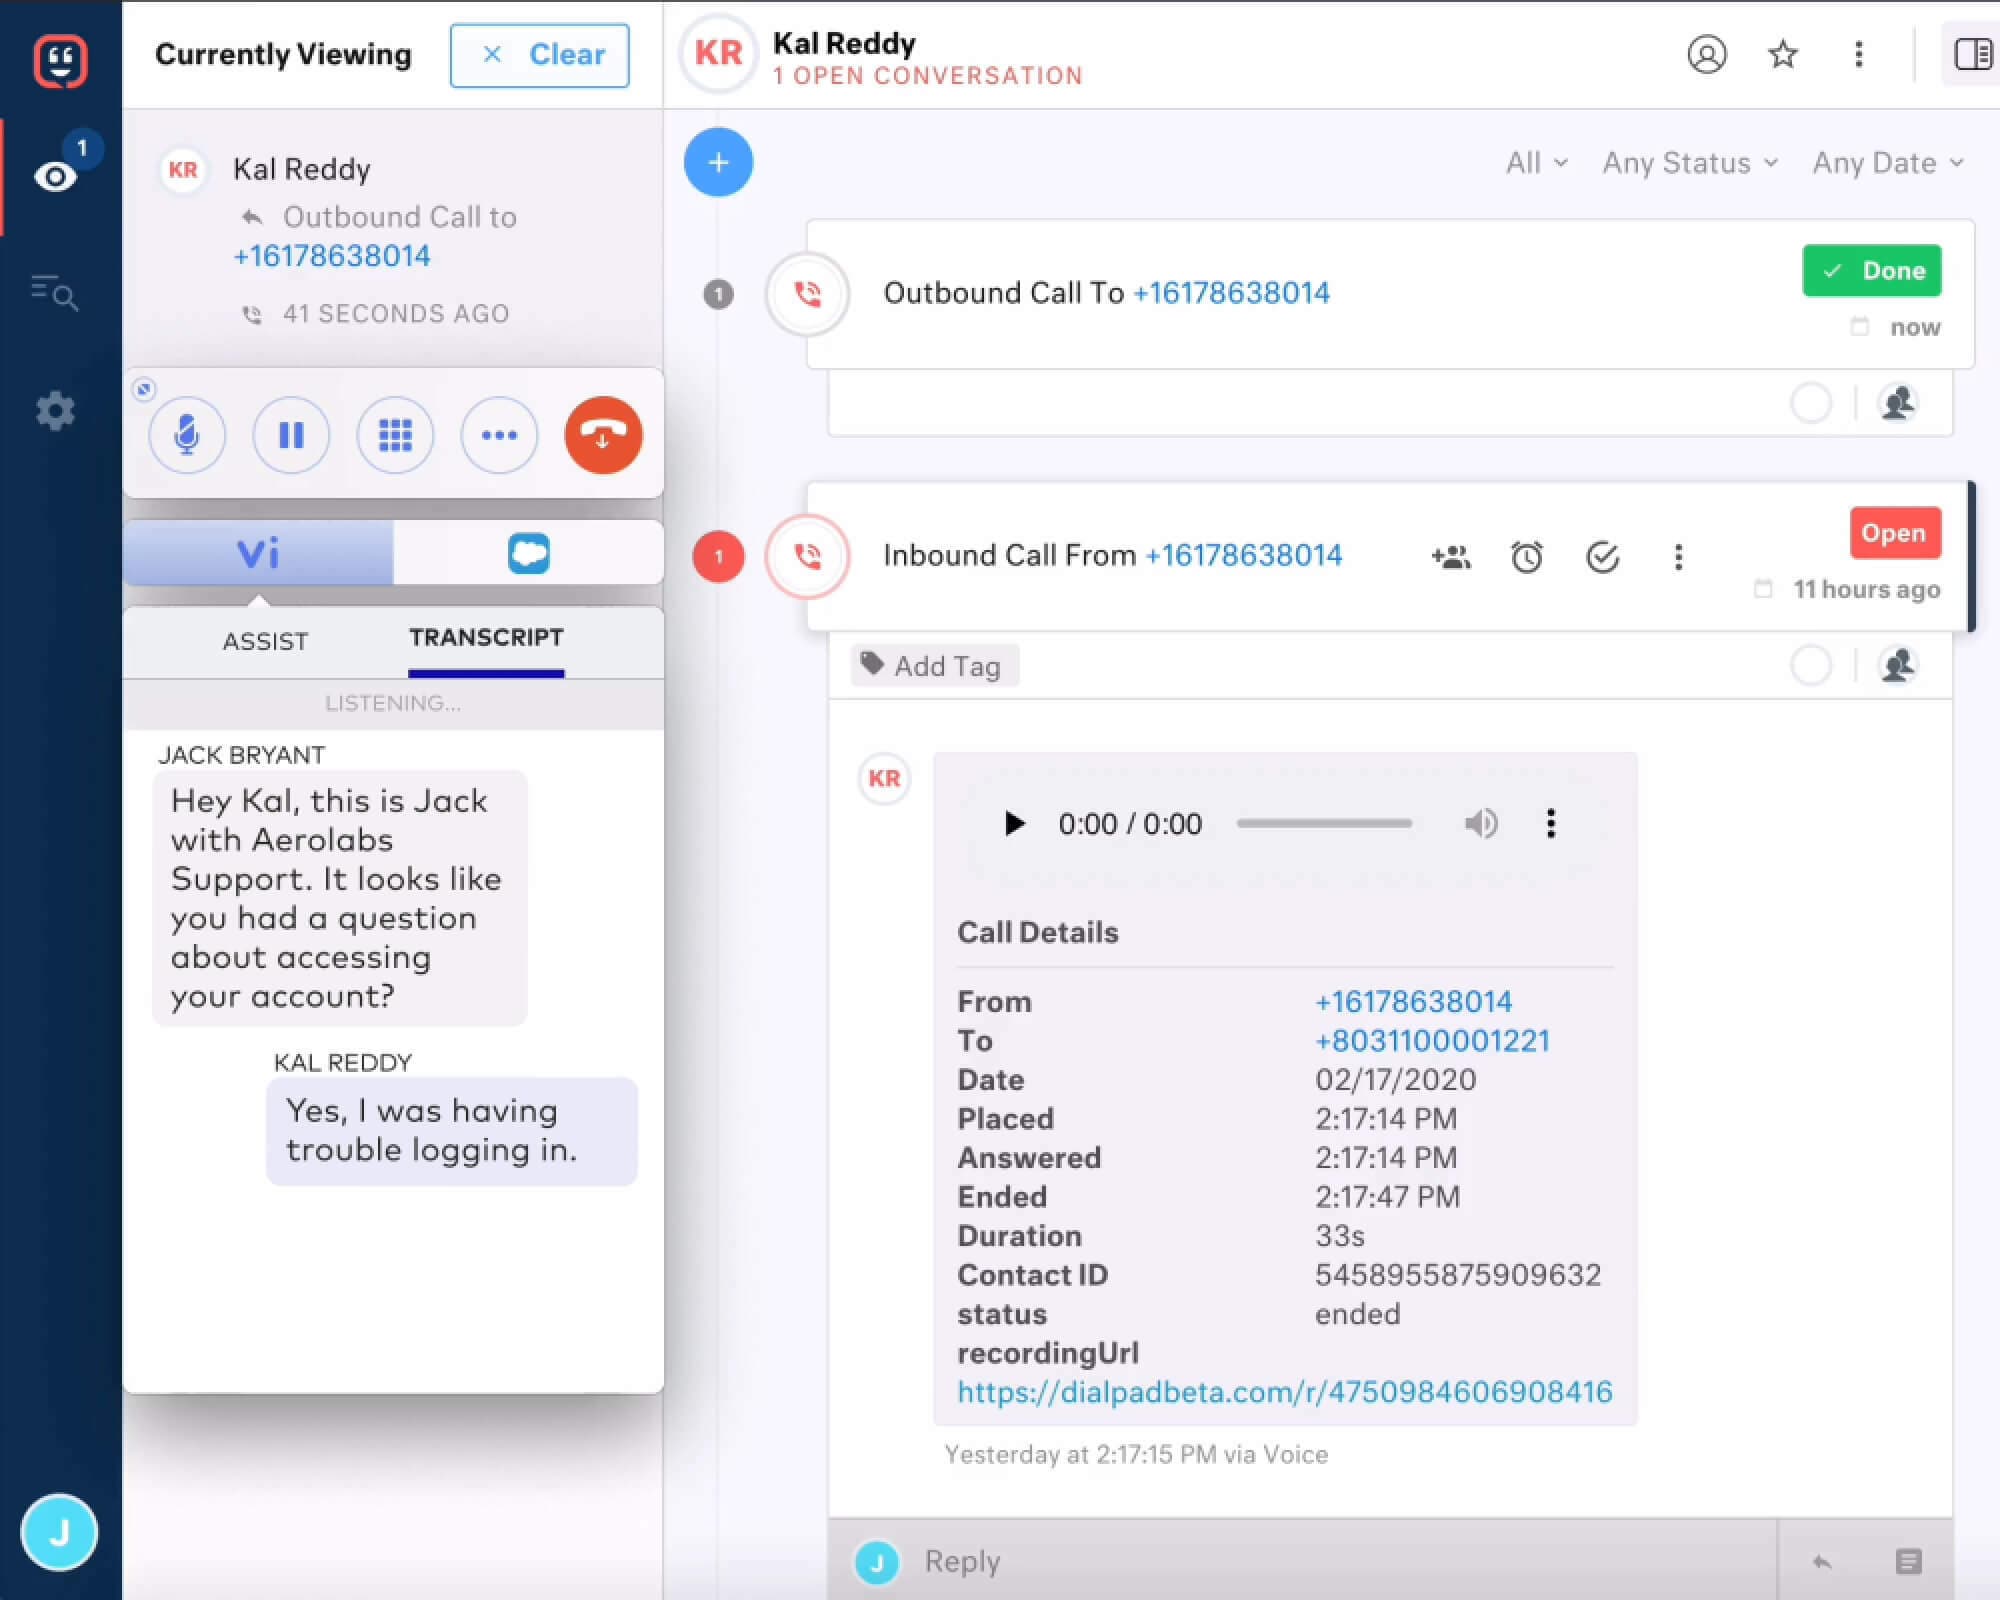Mute the microphone on the call
2000x1600 pixels.
187,435
